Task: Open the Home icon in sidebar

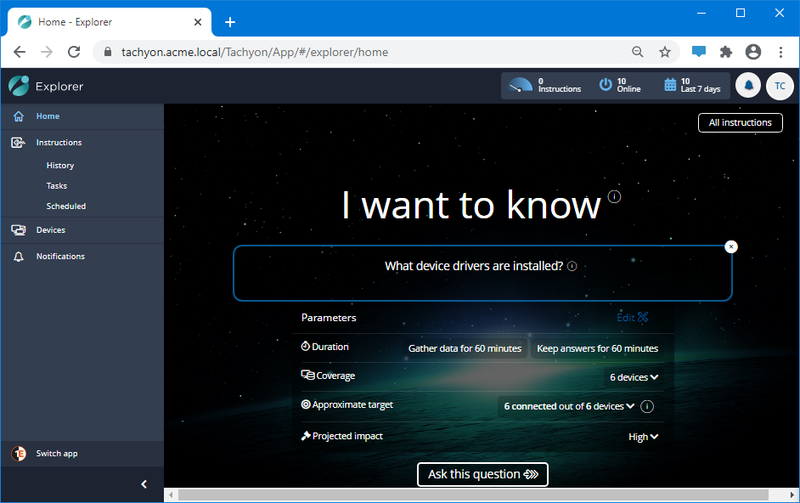Action: [x=18, y=116]
